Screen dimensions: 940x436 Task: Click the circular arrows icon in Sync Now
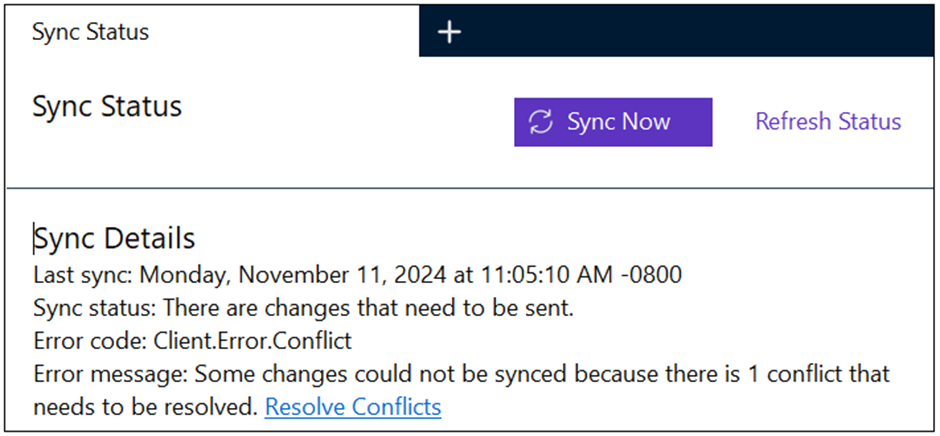click(x=541, y=122)
